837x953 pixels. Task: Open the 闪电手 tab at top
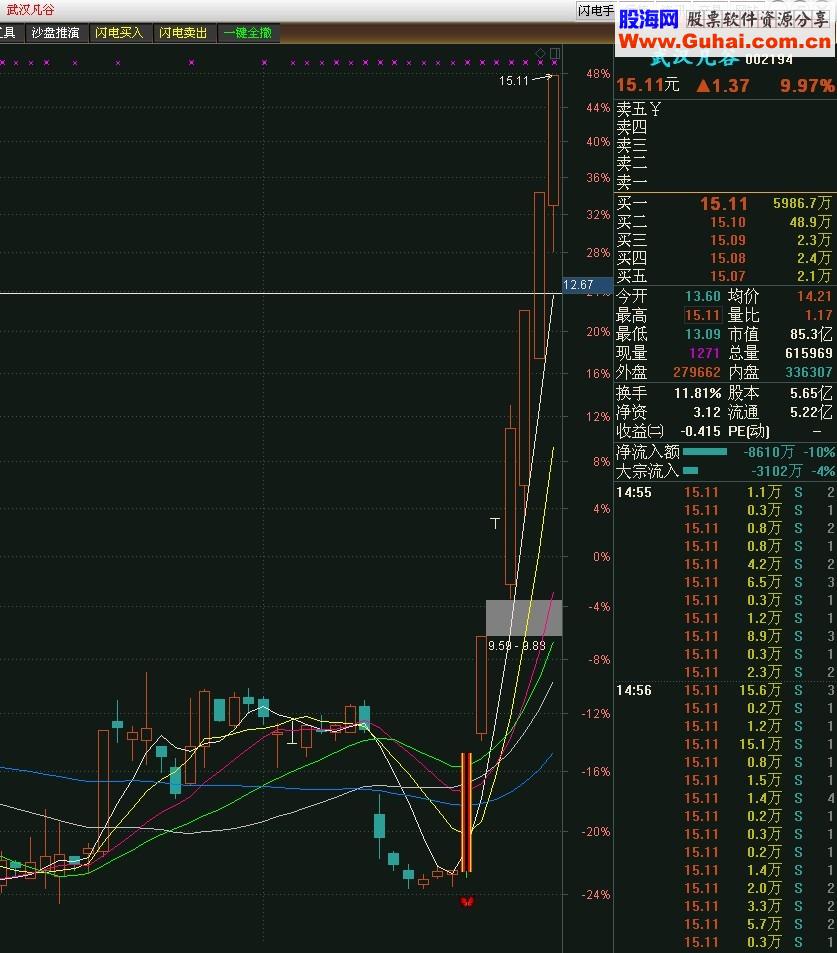point(595,10)
